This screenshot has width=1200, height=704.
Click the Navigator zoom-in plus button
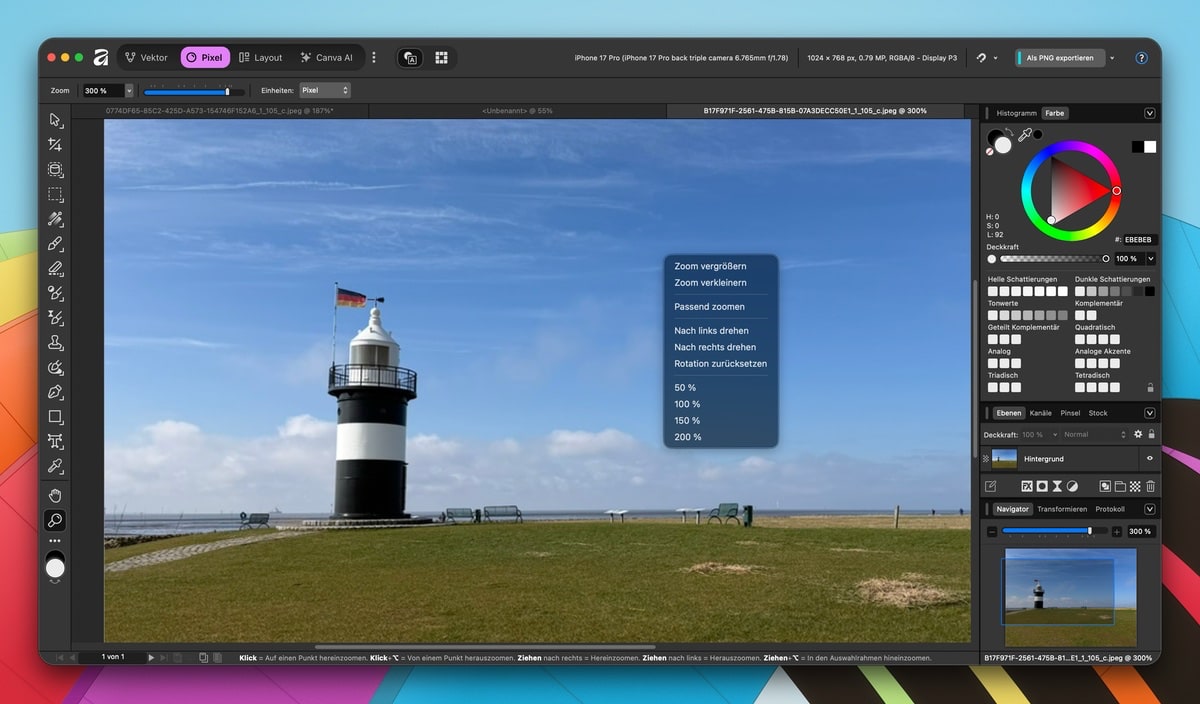click(1116, 531)
